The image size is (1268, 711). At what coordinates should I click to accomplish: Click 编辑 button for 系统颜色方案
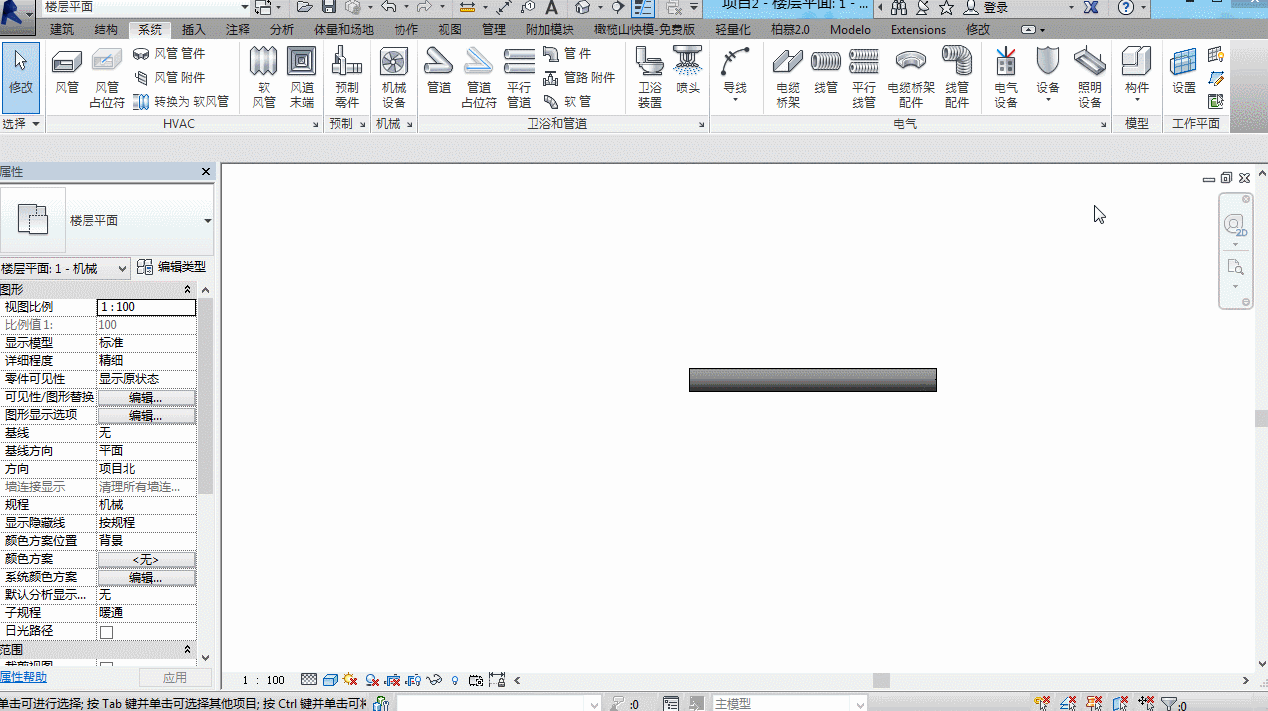pyautogui.click(x=146, y=578)
